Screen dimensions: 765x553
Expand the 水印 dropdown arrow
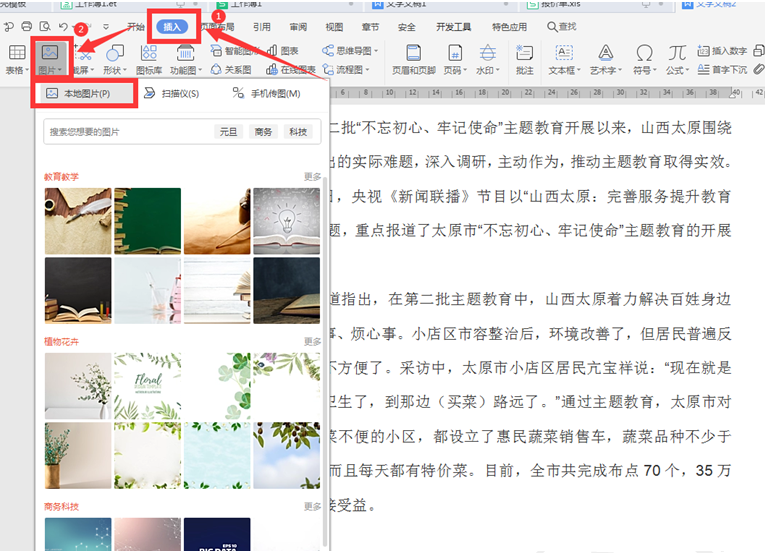pyautogui.click(x=498, y=70)
